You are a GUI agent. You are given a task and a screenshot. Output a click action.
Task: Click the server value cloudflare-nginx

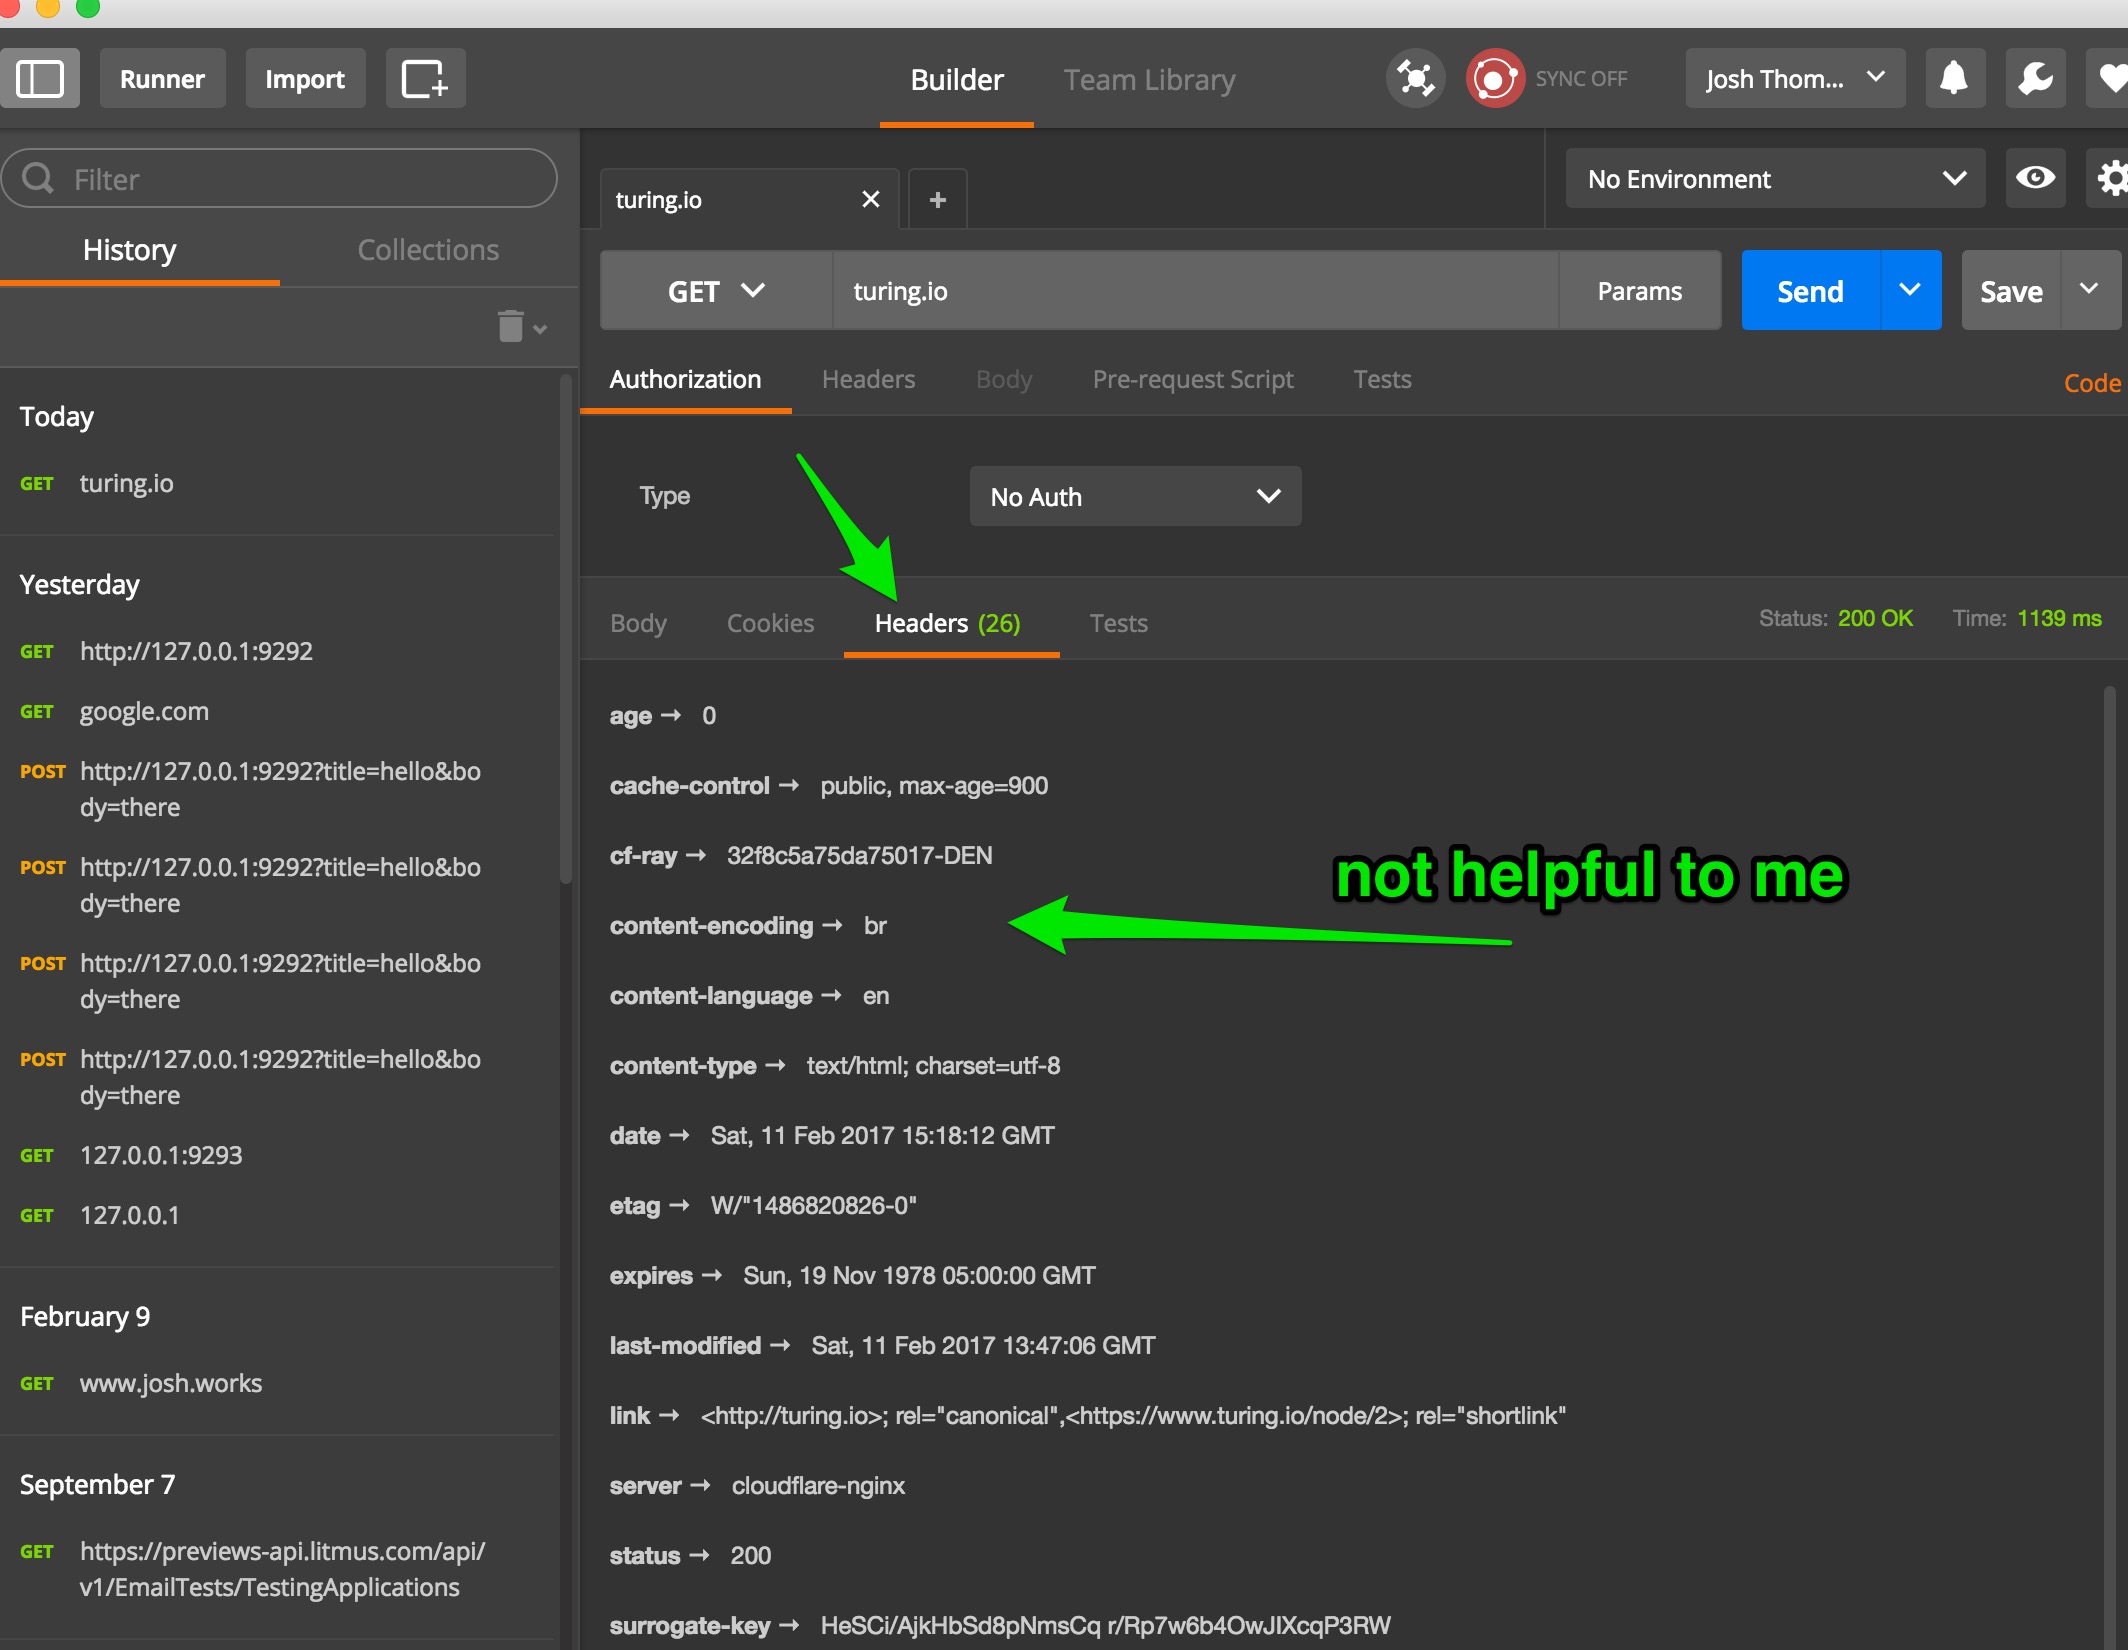[818, 1486]
